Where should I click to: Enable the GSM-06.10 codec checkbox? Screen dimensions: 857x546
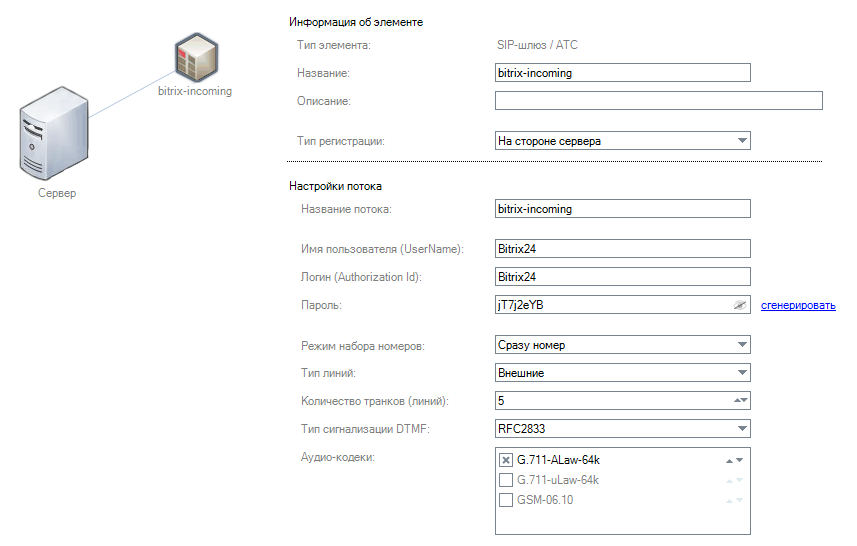[x=506, y=500]
